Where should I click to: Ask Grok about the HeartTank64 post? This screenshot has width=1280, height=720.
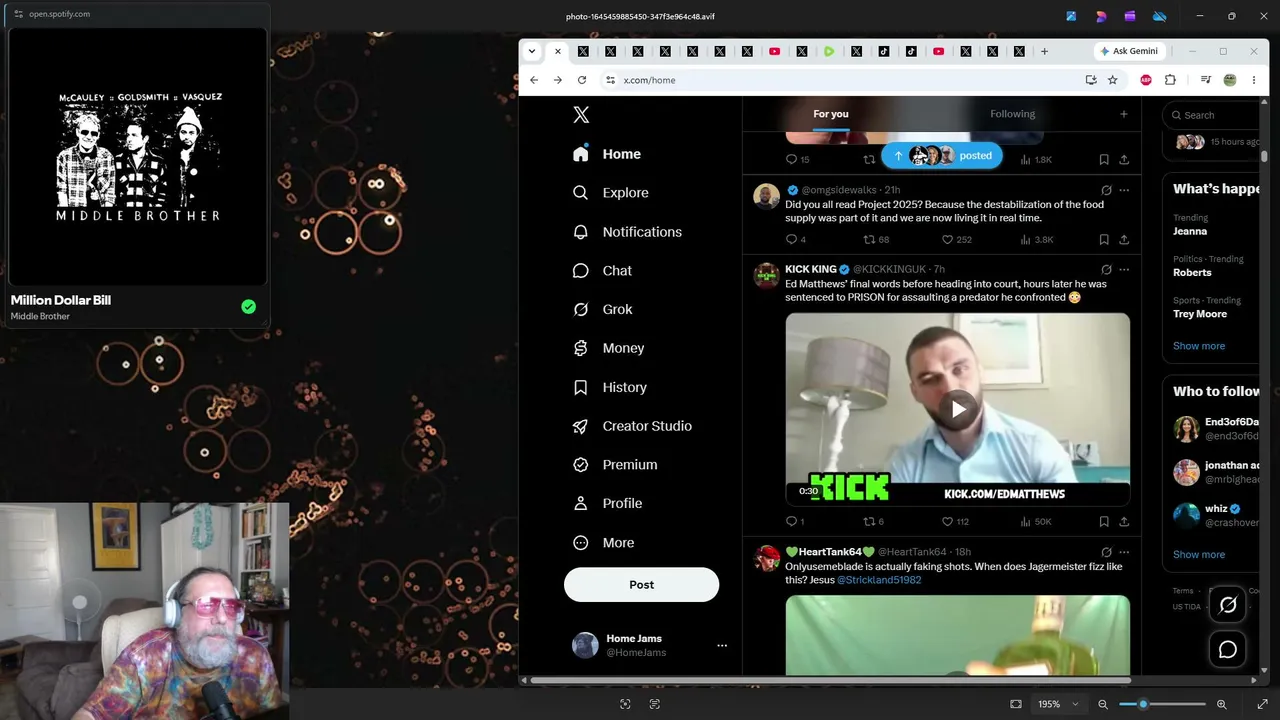(1106, 552)
